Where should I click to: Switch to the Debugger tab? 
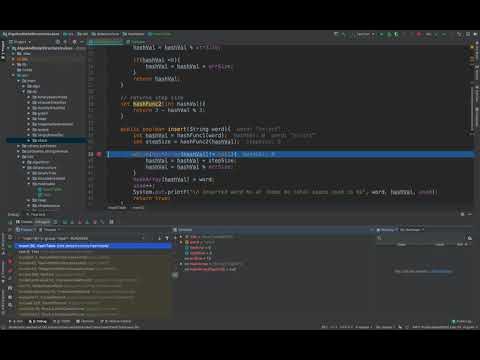click(42, 222)
